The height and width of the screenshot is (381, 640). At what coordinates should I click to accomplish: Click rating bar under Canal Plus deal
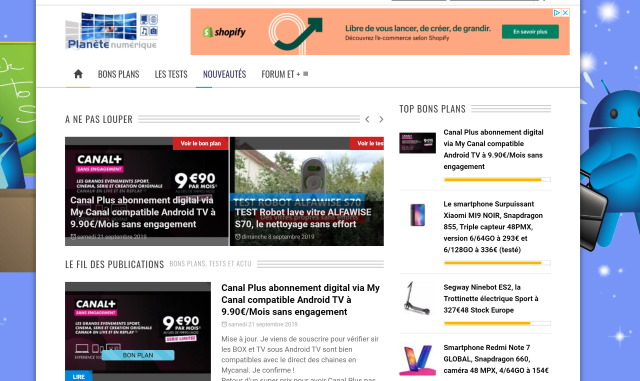coord(497,180)
